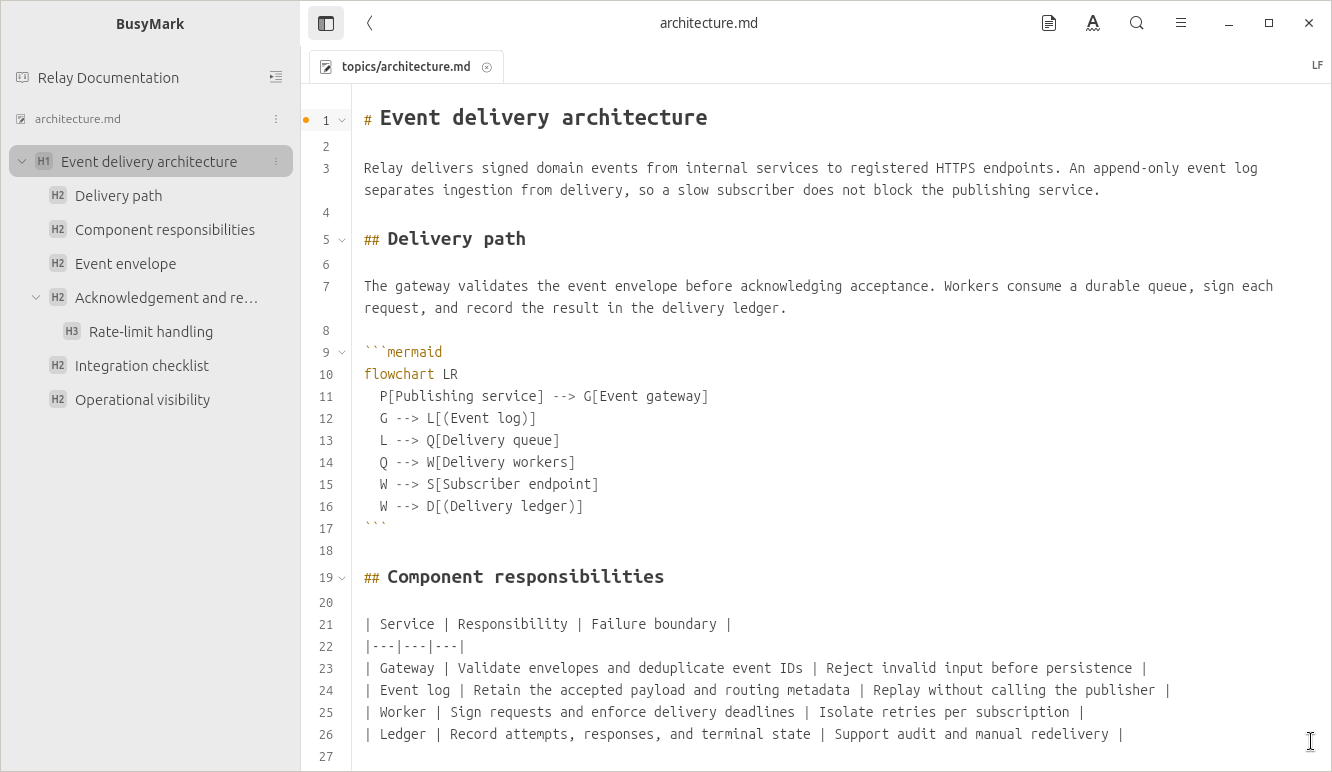Fold the mermaid code block at line 9
Image resolution: width=1332 pixels, height=772 pixels.
[342, 352]
